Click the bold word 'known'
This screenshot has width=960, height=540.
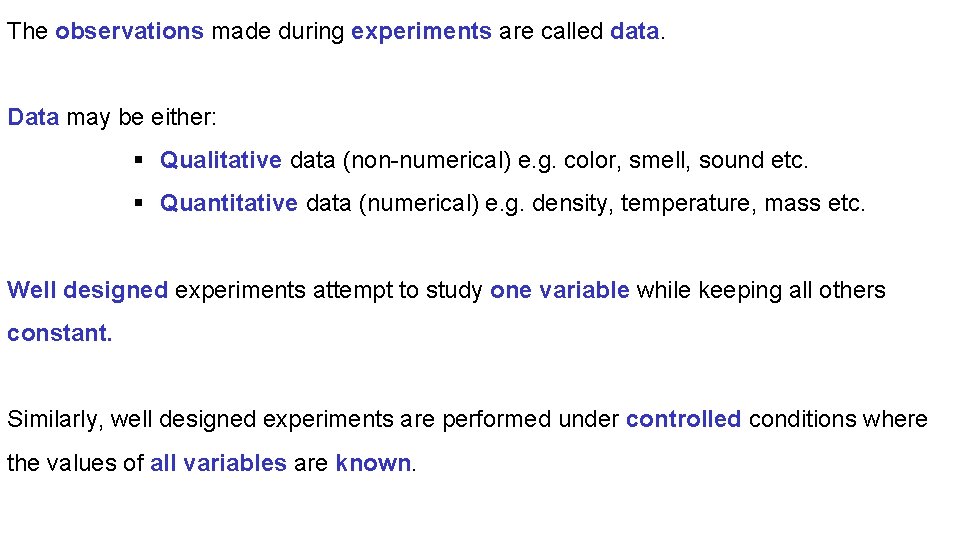click(373, 462)
